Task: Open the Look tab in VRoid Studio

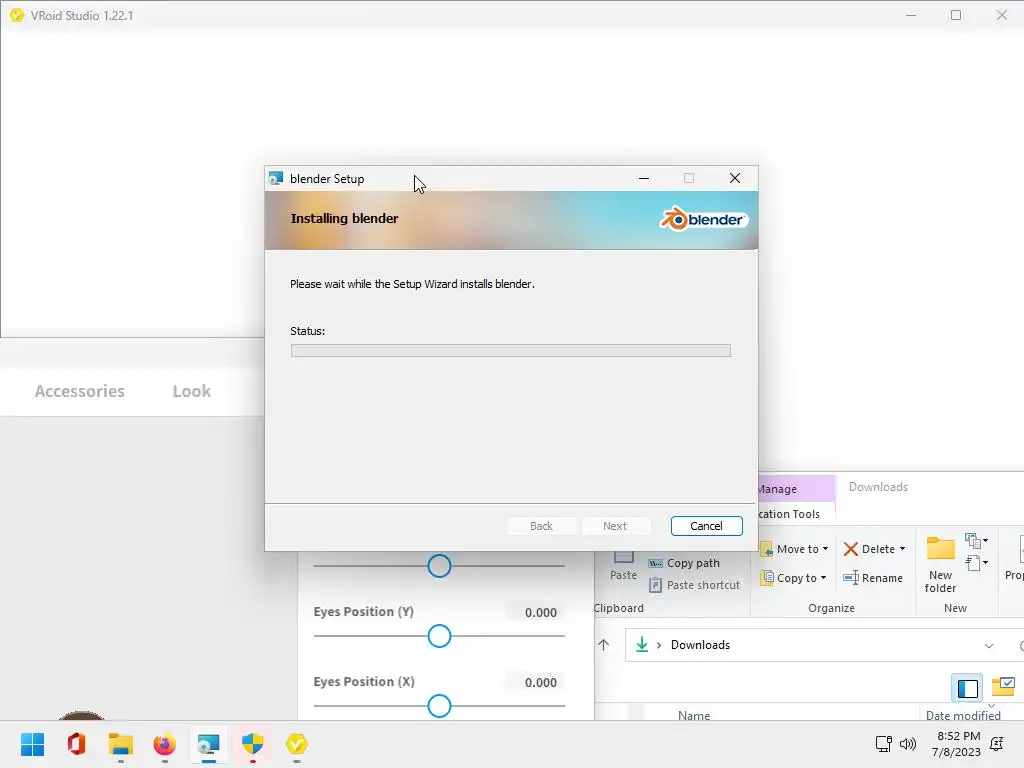Action: tap(191, 391)
